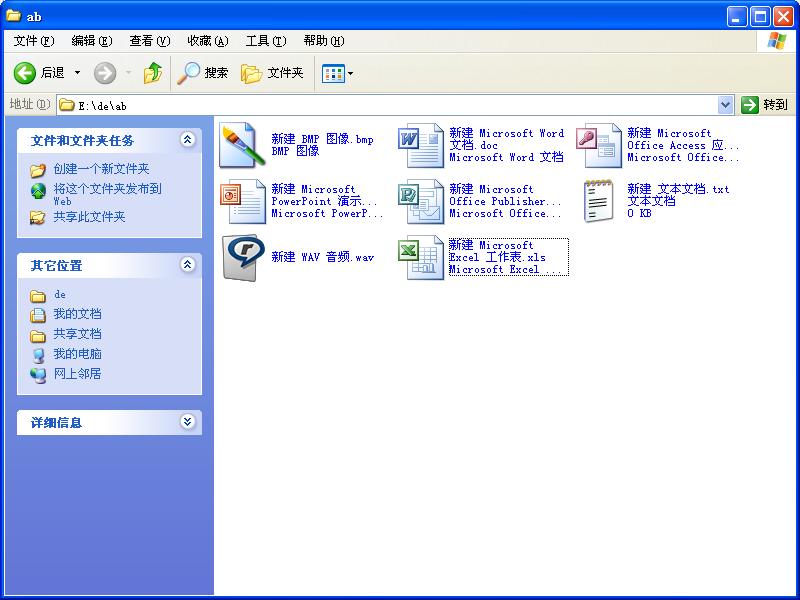This screenshot has height=600, width=800.
Task: Click the Shared Documents folder icon
Action: [x=38, y=335]
